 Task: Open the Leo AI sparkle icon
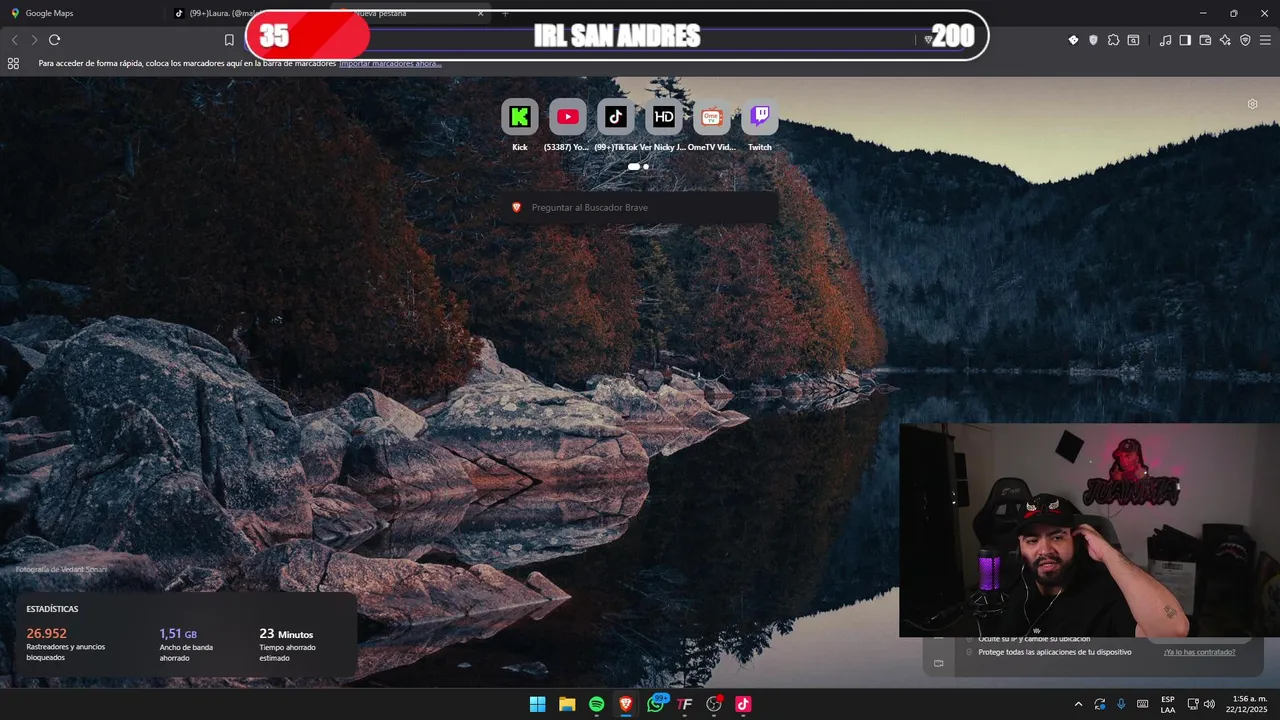pyautogui.click(x=1225, y=40)
